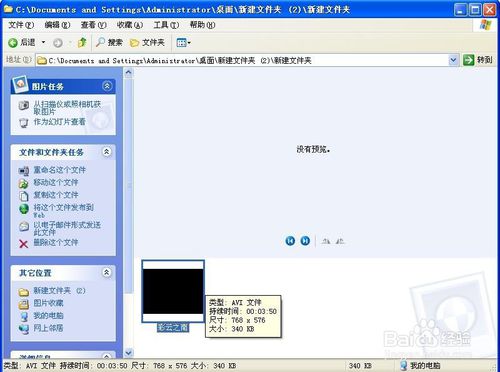The height and width of the screenshot is (372, 500).
Task: Click inside the address bar path field
Action: [247, 60]
